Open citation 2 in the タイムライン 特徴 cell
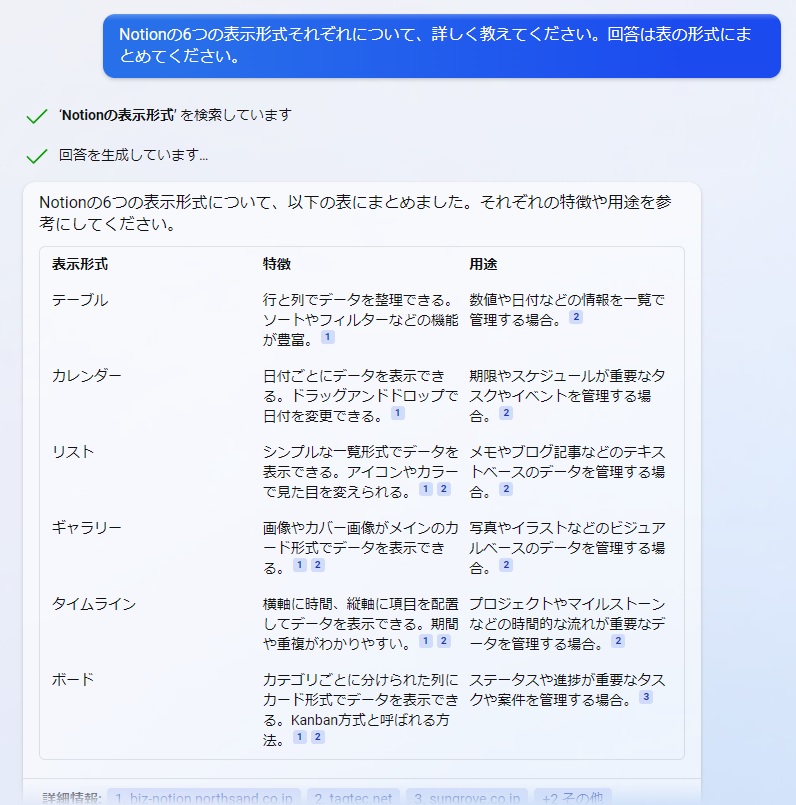 (x=444, y=641)
